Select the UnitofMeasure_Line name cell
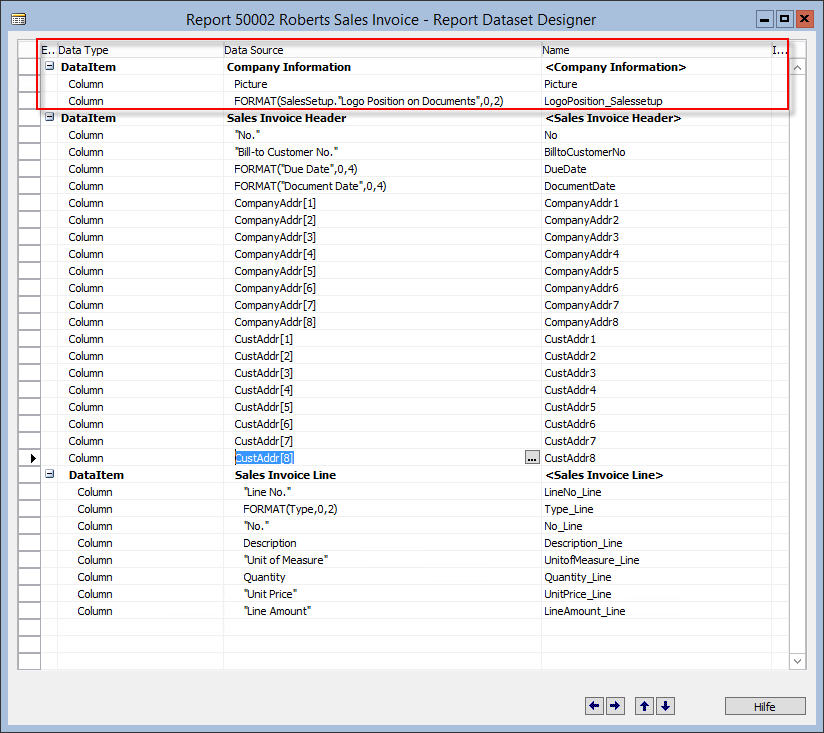 (656, 560)
